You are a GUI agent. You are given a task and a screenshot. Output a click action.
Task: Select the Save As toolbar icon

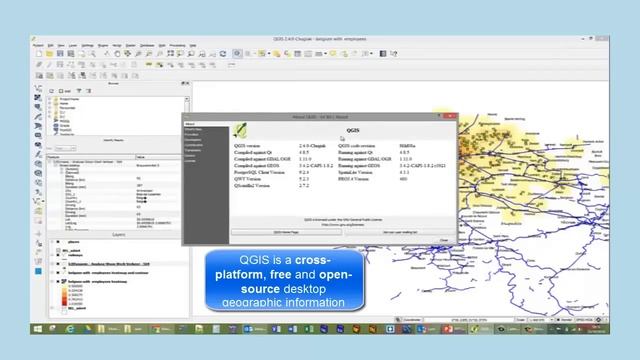[71, 54]
